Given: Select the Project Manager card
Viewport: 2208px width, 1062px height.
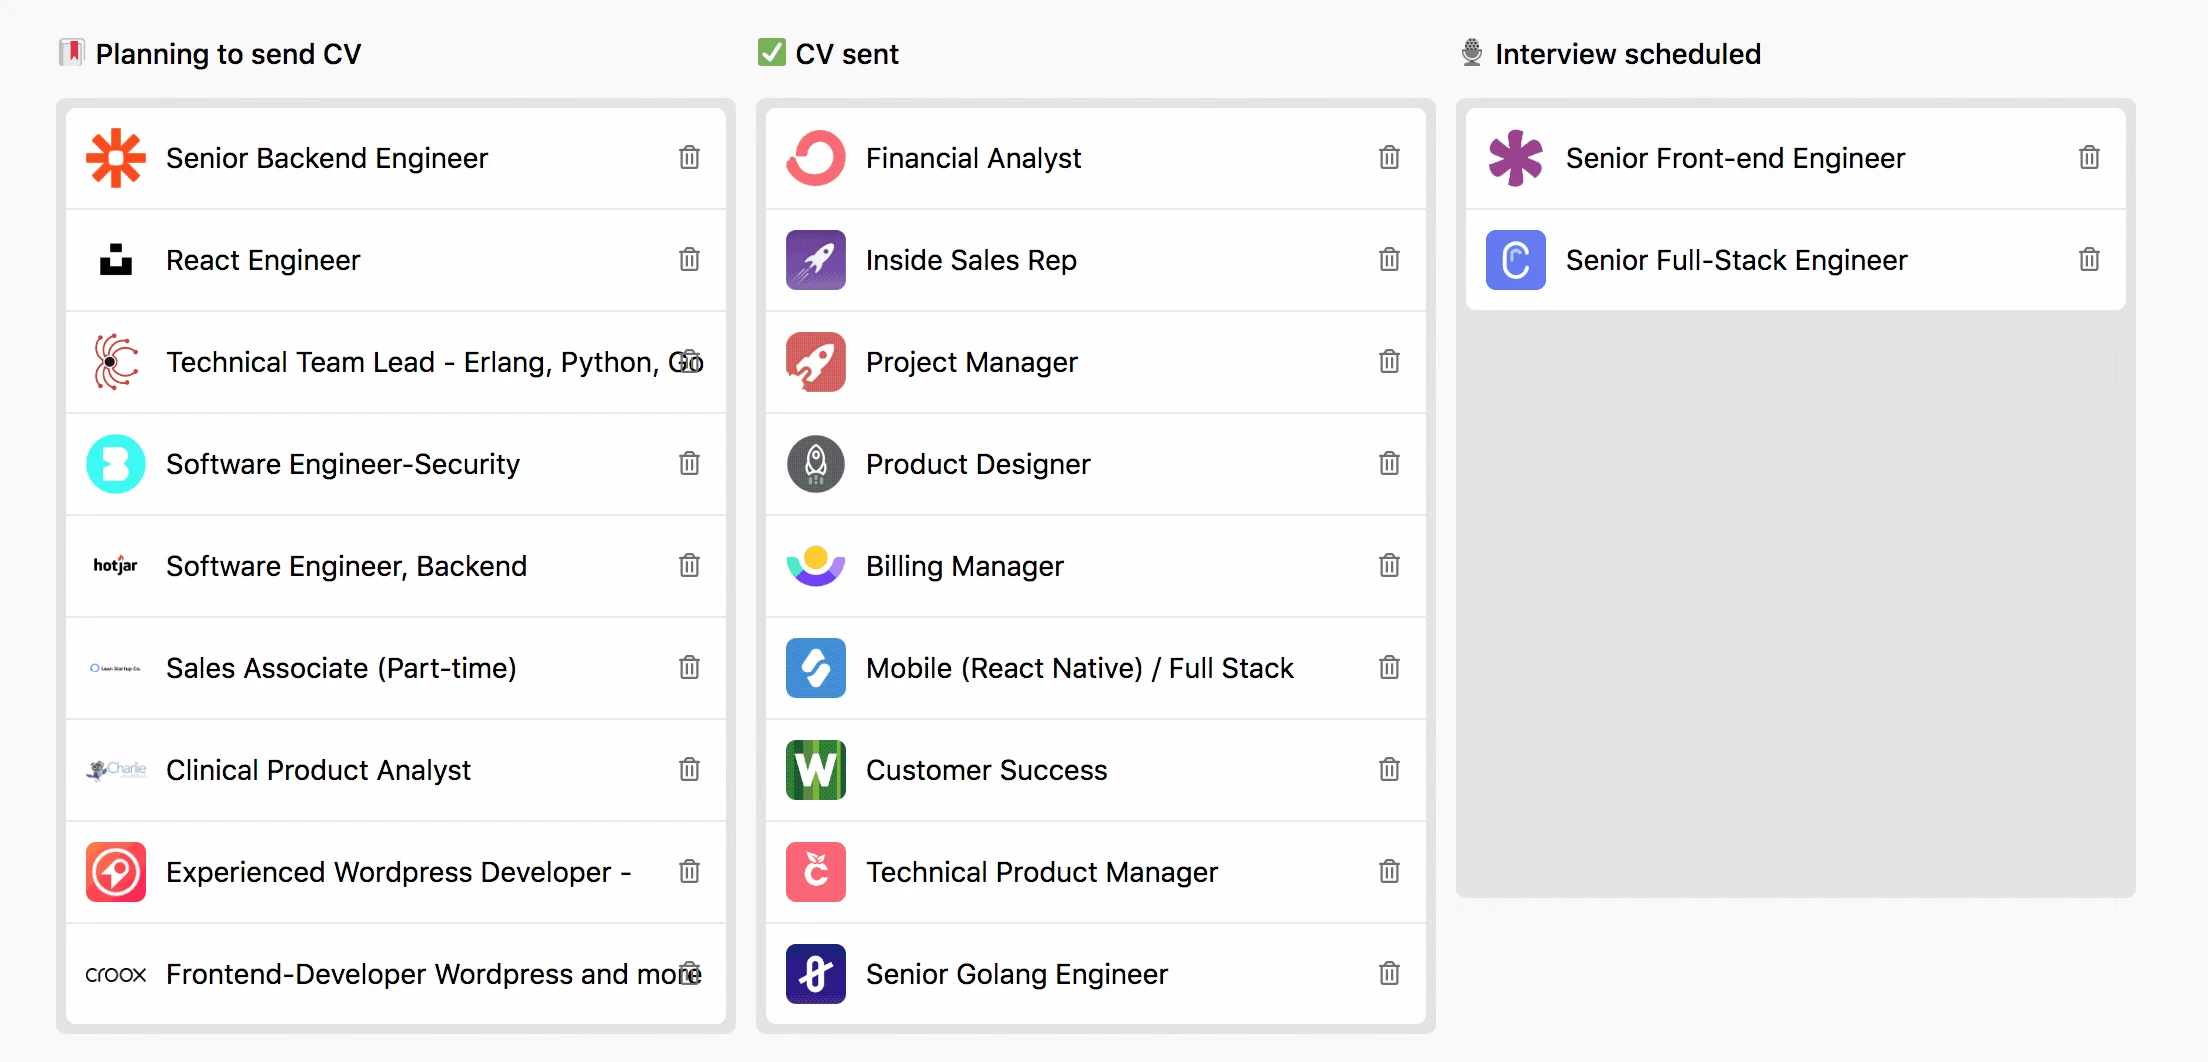Looking at the screenshot, I should [971, 362].
